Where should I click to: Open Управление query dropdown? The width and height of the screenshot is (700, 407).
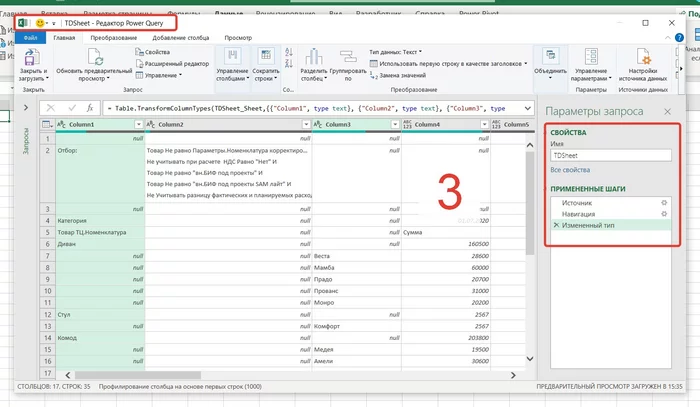tap(158, 75)
